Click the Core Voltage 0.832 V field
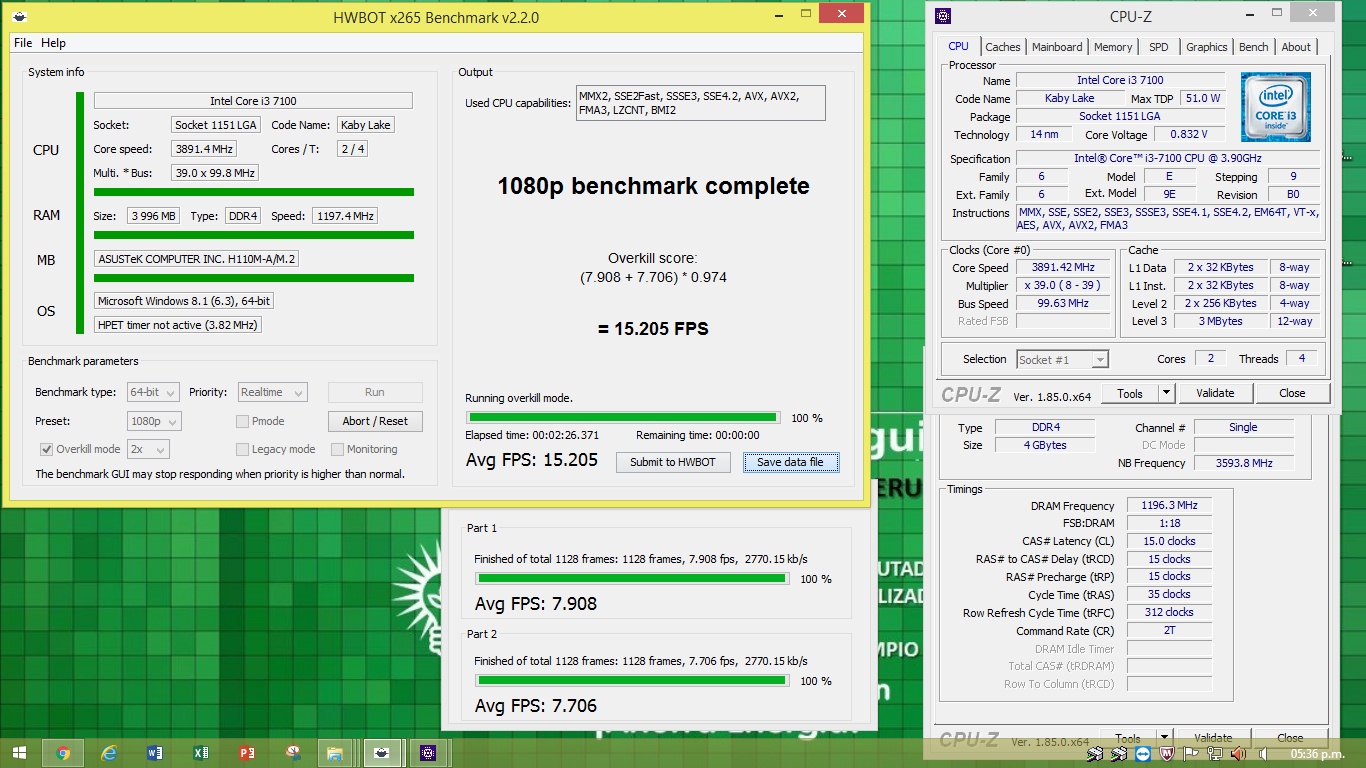The height and width of the screenshot is (768, 1366). tap(1189, 134)
